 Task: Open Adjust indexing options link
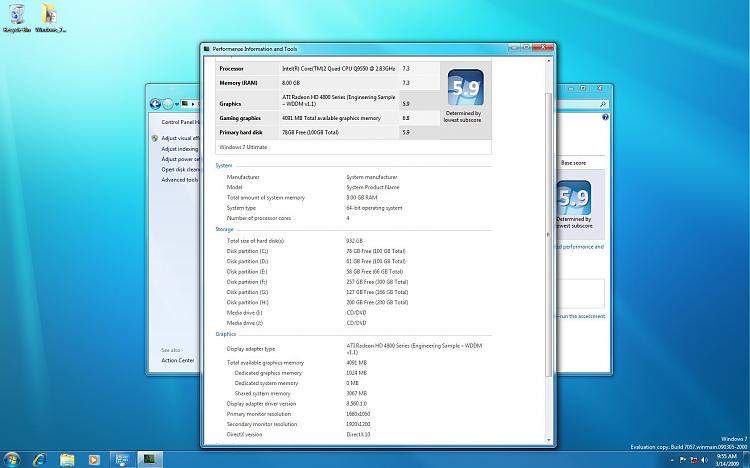tap(180, 149)
